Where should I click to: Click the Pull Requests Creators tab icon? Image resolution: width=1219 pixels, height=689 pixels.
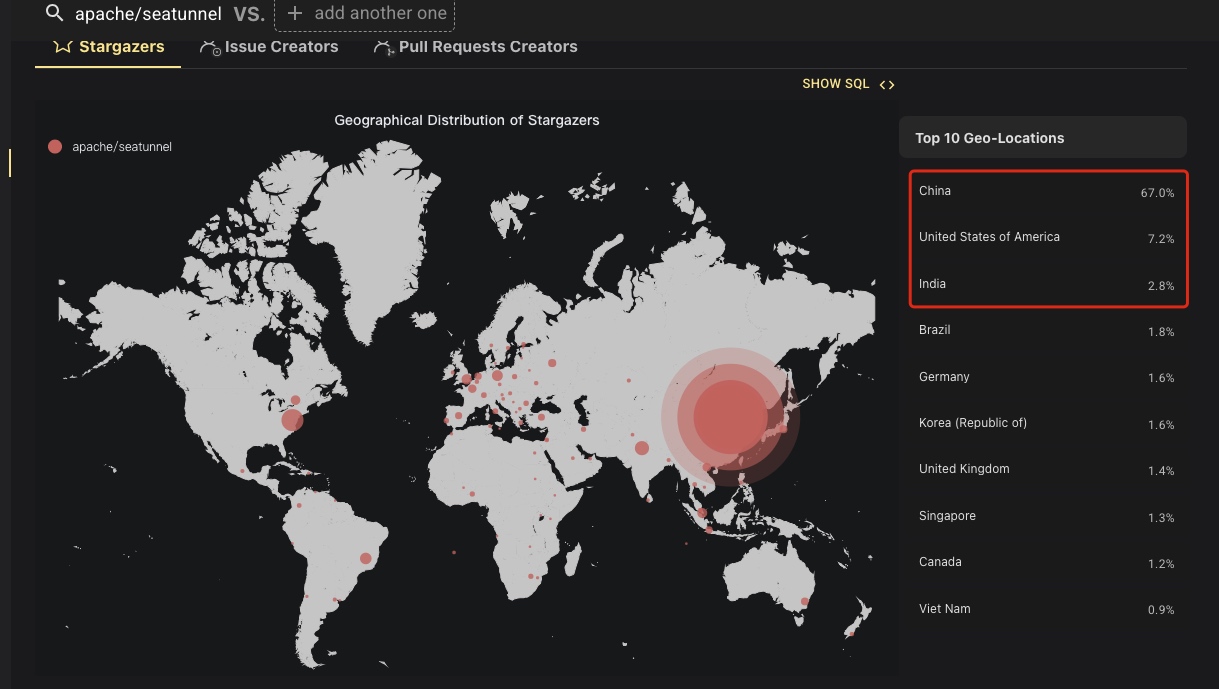[383, 48]
